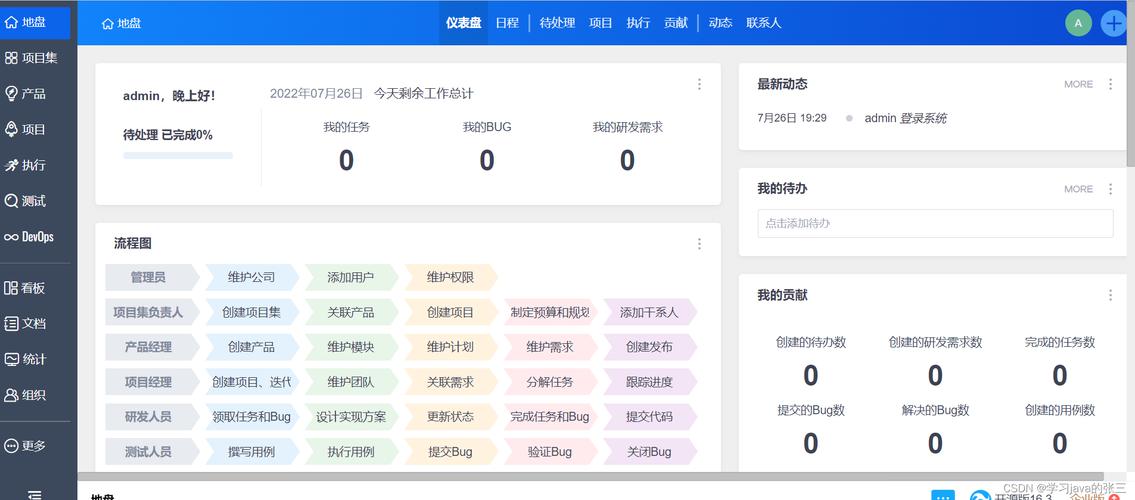
Task: Click 撰写用例 in the flowchart
Action: (251, 452)
